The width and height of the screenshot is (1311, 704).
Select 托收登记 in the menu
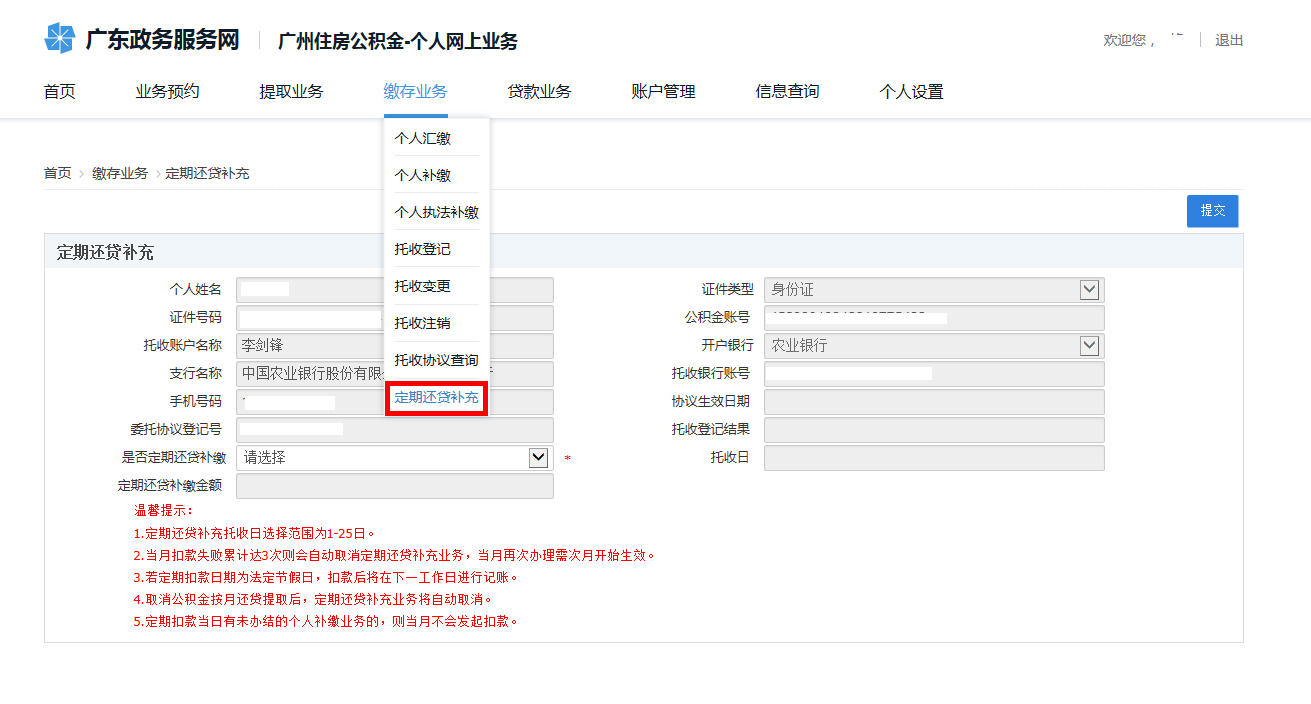[x=422, y=249]
